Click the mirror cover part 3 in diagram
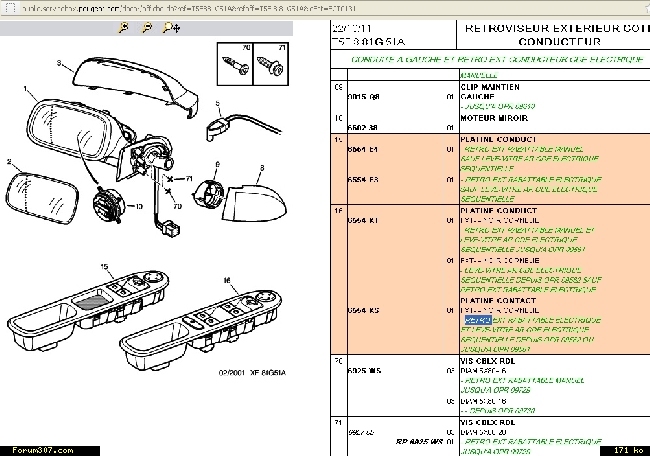650x456 pixels. tap(130, 79)
